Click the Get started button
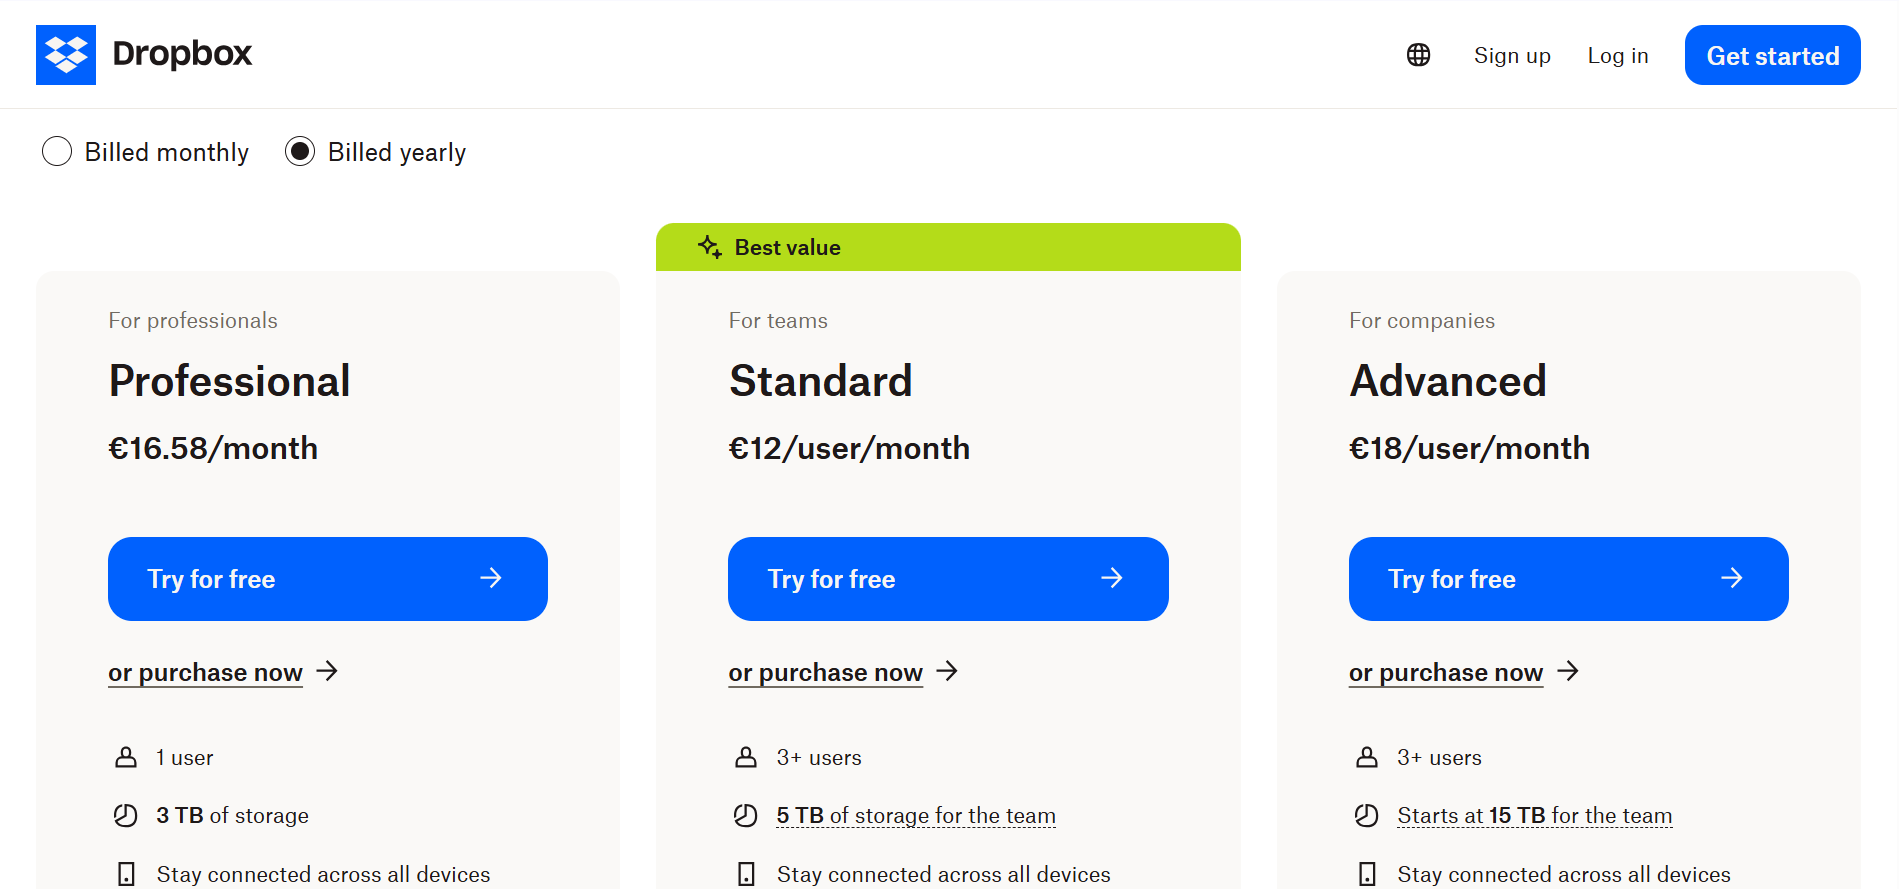Image resolution: width=1899 pixels, height=889 pixels. pos(1772,55)
